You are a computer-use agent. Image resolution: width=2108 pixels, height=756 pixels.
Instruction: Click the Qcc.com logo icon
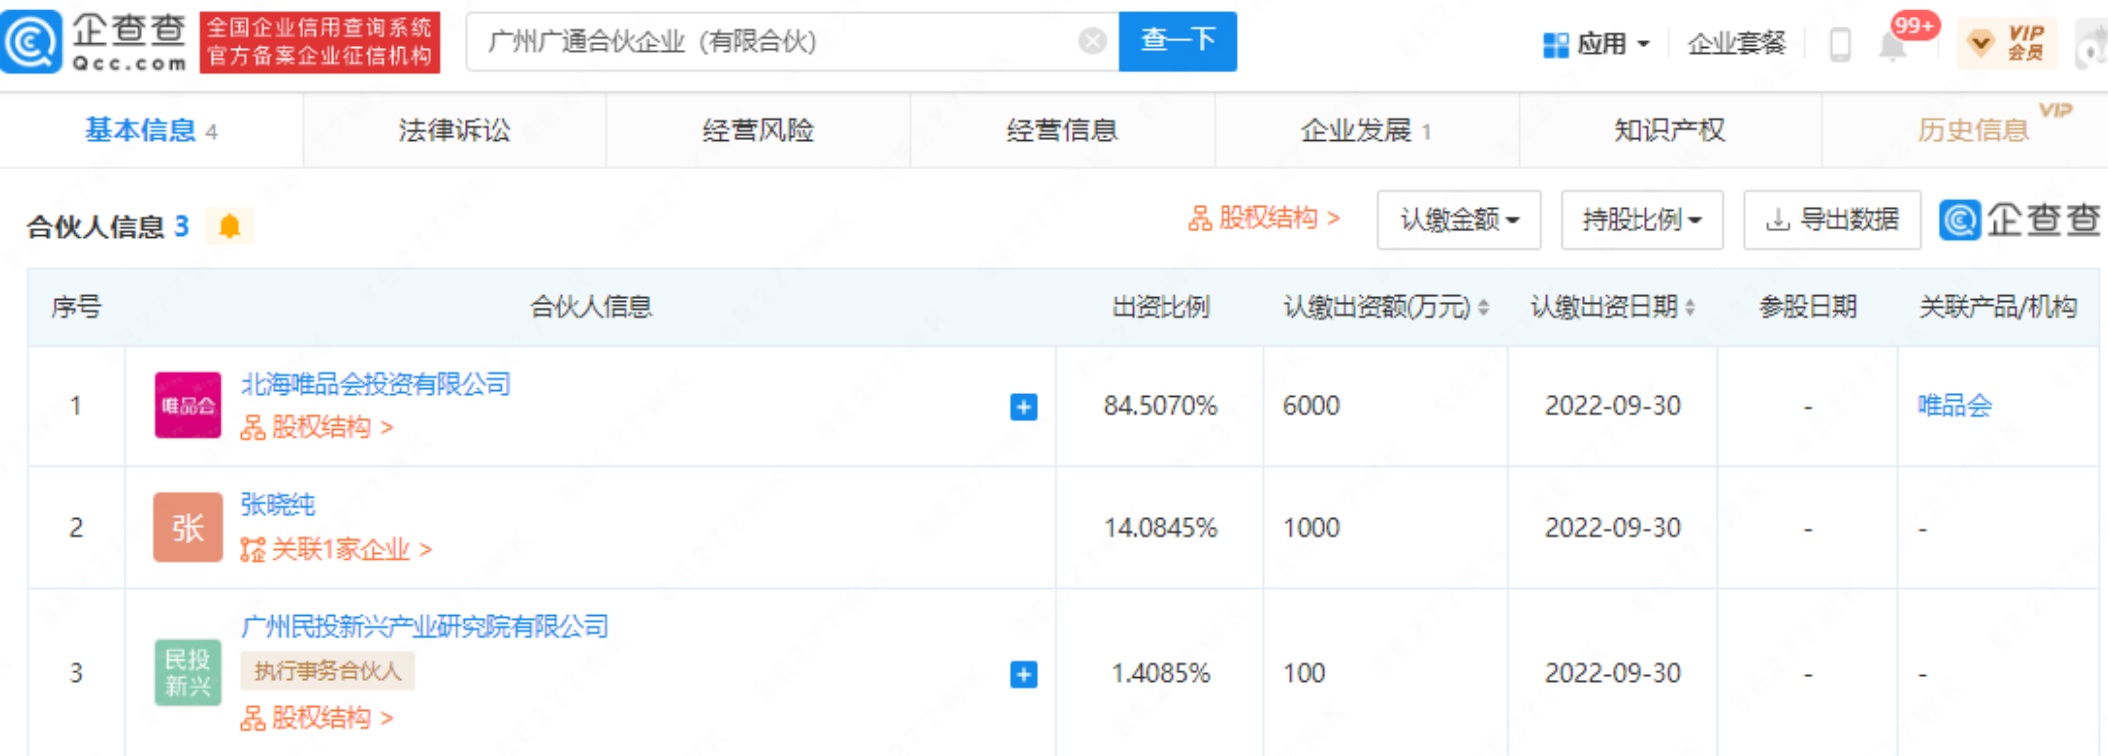pyautogui.click(x=32, y=41)
